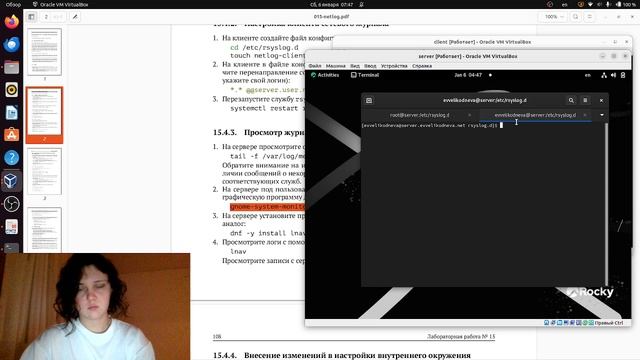Viewport: 640px width, 360px height.
Task: Click the highlighted gnome-system-monitor text in PDF
Action: (x=267, y=207)
